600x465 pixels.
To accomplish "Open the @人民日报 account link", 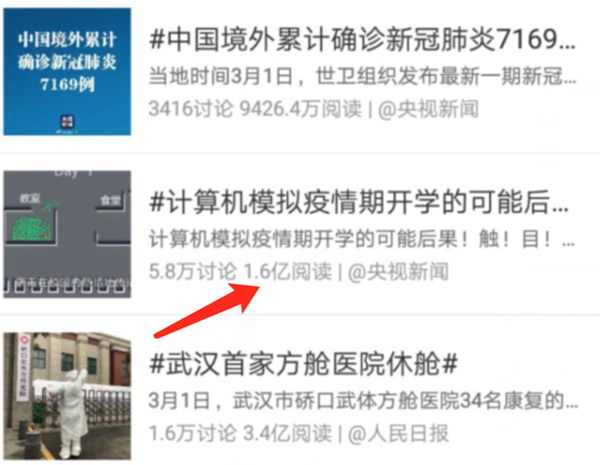I will (398, 434).
